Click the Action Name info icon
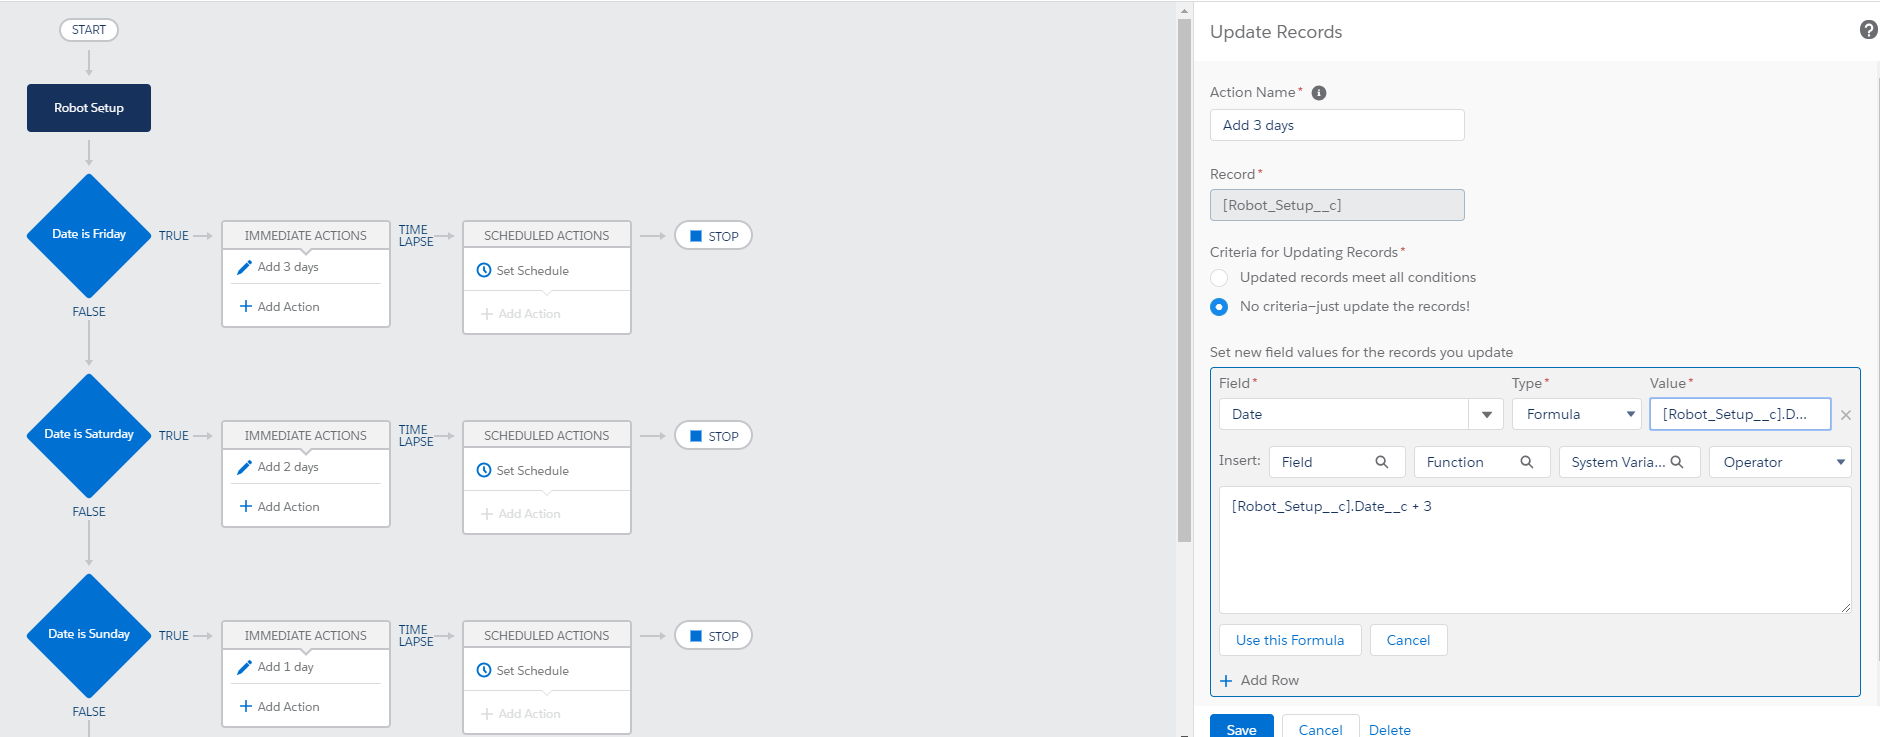 1319,93
